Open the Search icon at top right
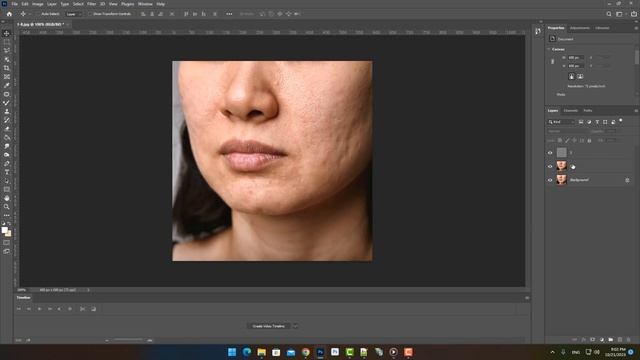Viewport: 640px width, 360px height. (609, 14)
